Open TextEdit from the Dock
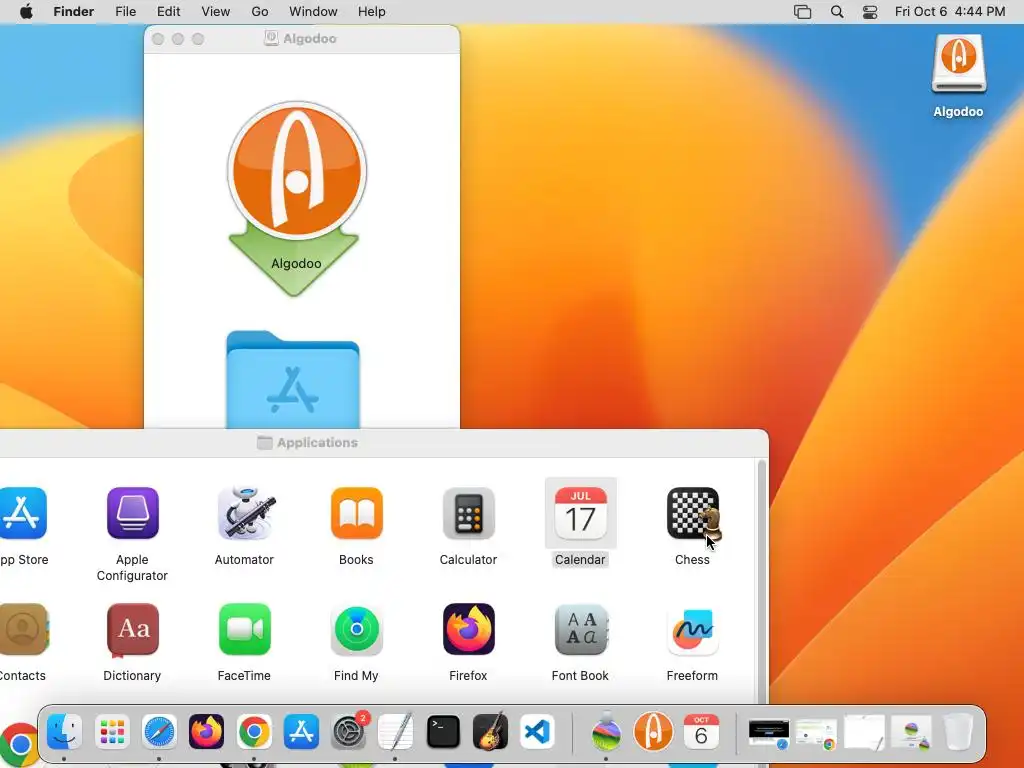1024x768 pixels. [396, 731]
